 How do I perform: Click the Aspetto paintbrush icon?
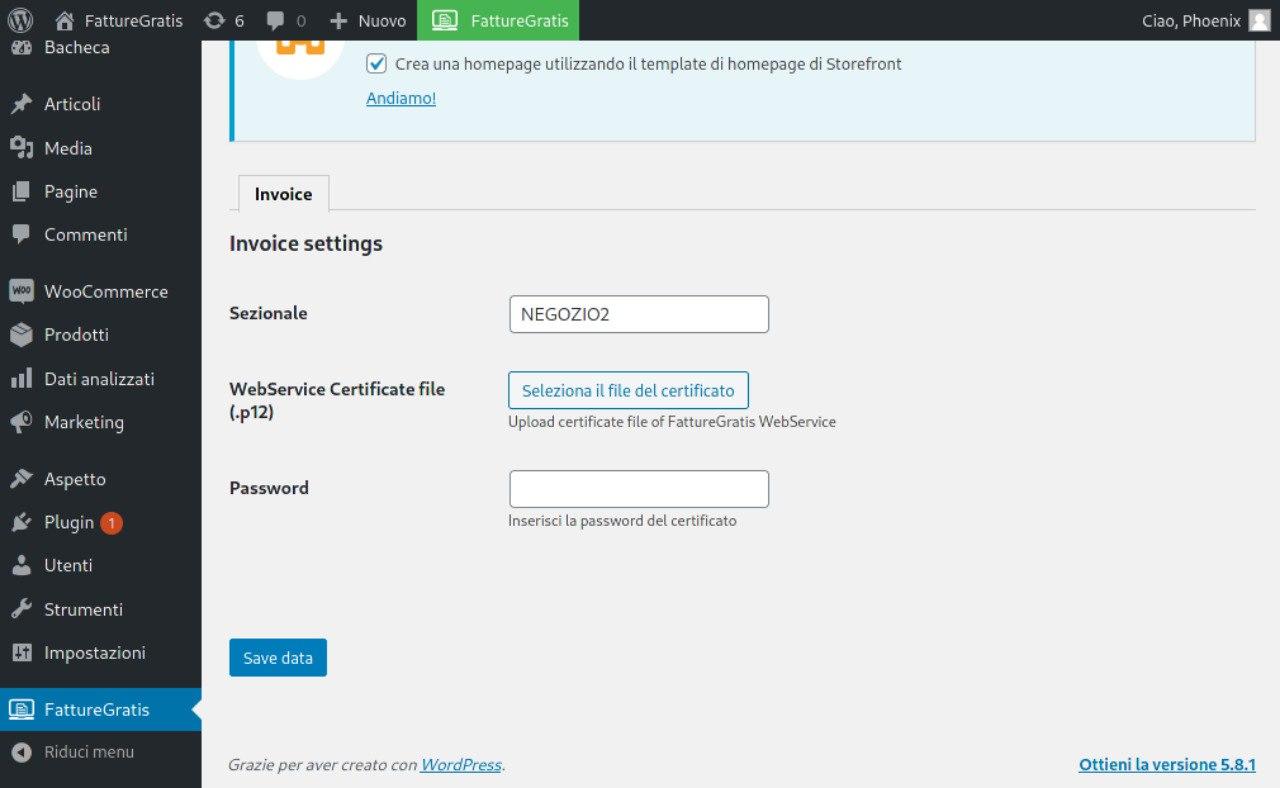tap(21, 479)
